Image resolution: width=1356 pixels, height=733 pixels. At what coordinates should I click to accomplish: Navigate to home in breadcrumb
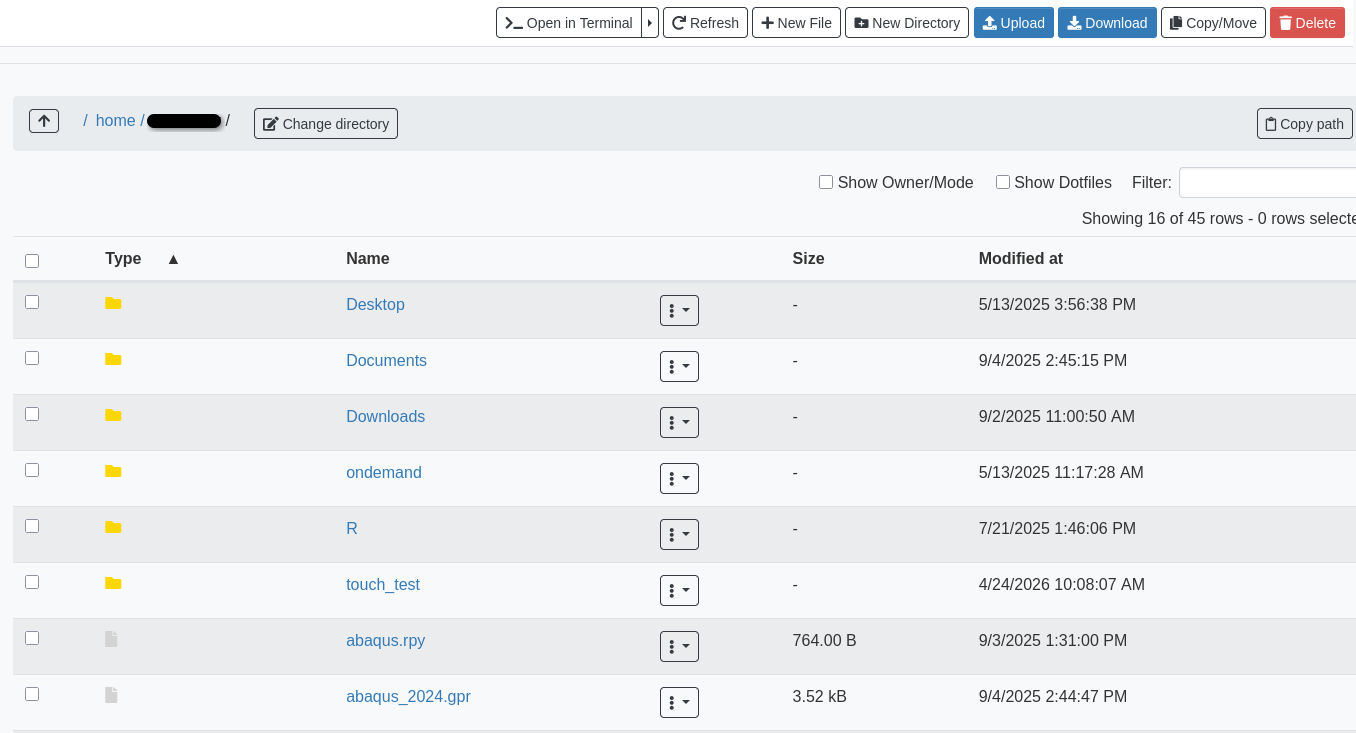[x=116, y=121]
